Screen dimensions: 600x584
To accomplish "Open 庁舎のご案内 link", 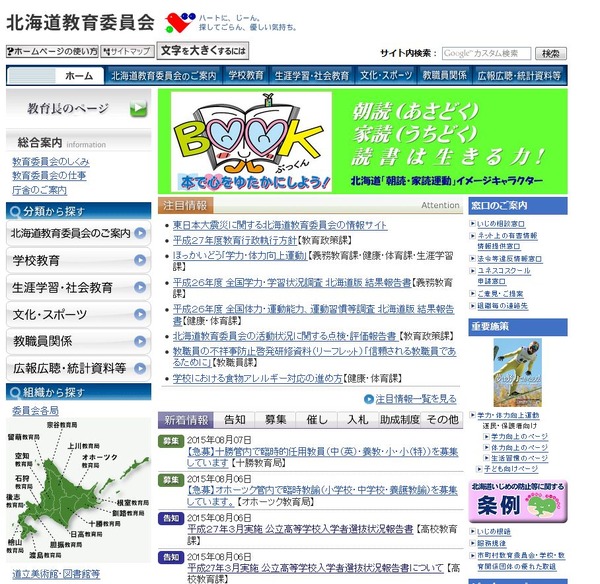I will click(39, 190).
